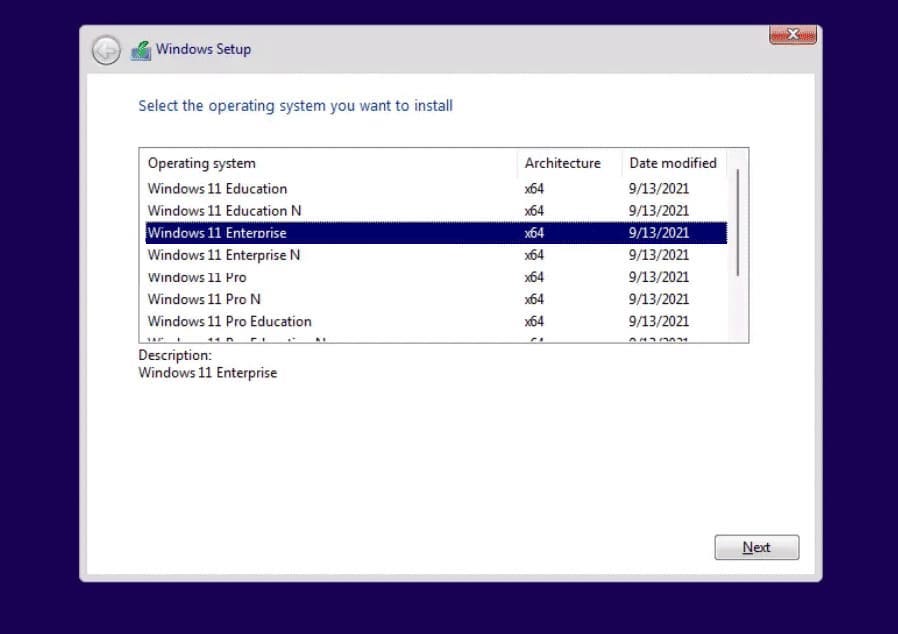Click the x64 value for Windows 11 Pro
Viewport: 898px width, 634px height.
(534, 277)
